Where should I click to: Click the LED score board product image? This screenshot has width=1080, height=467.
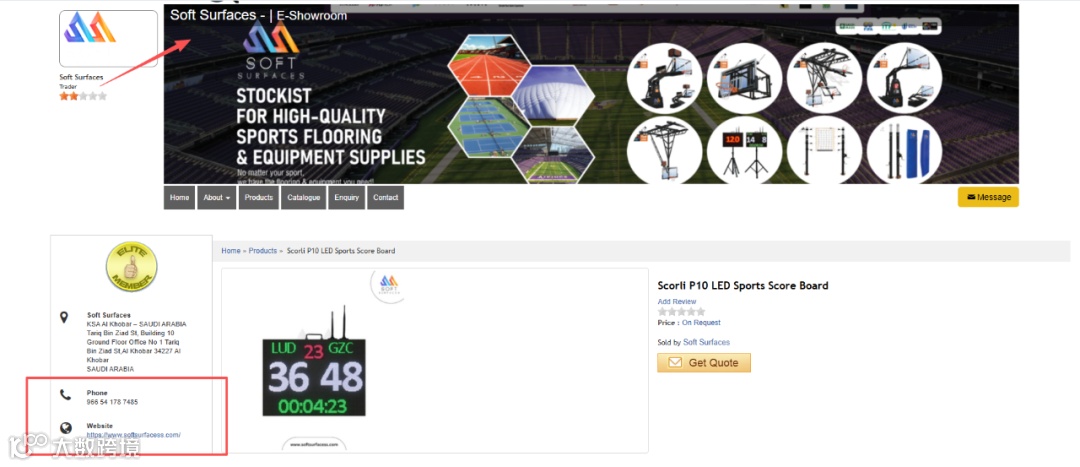pyautogui.click(x=314, y=361)
